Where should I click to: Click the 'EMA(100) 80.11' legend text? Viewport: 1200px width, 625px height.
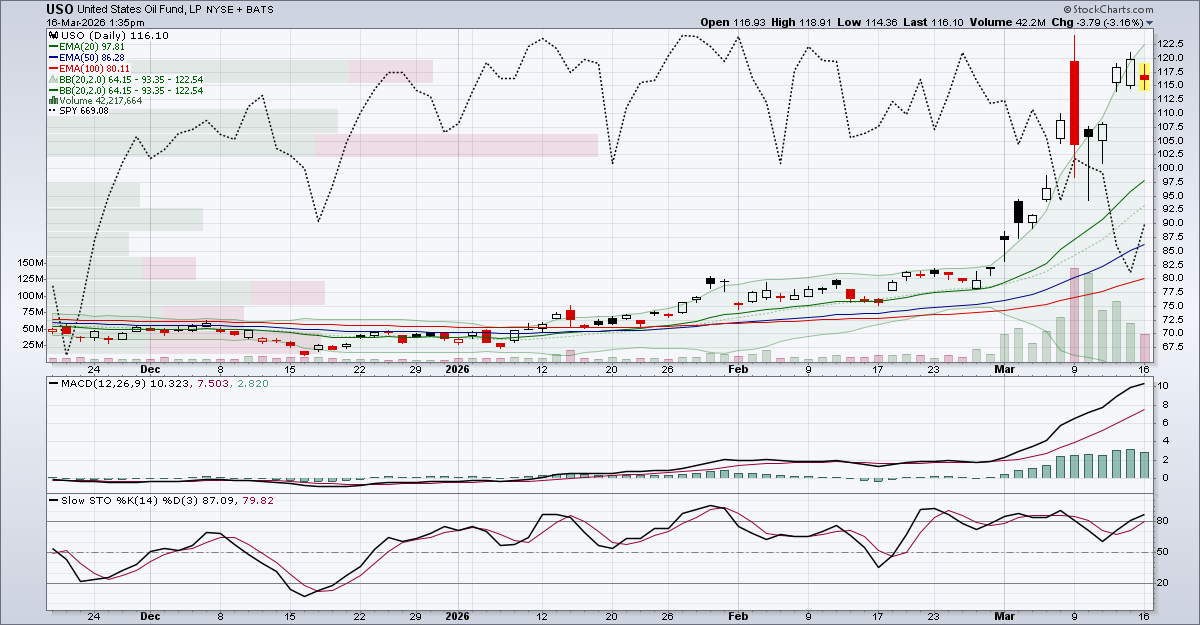coord(94,68)
